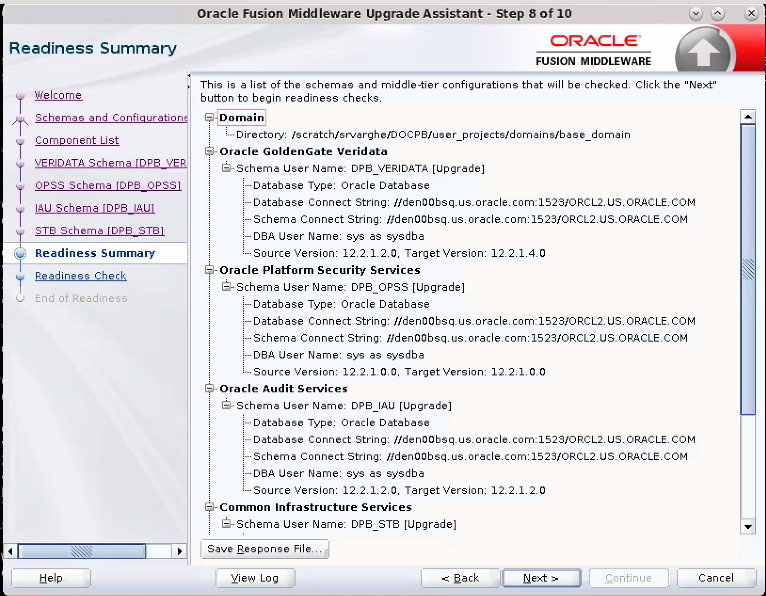Viewport: 766px width, 596px height.
Task: Select OPSS Source Version 12.2.1.0.0 row
Action: pyautogui.click(x=399, y=372)
